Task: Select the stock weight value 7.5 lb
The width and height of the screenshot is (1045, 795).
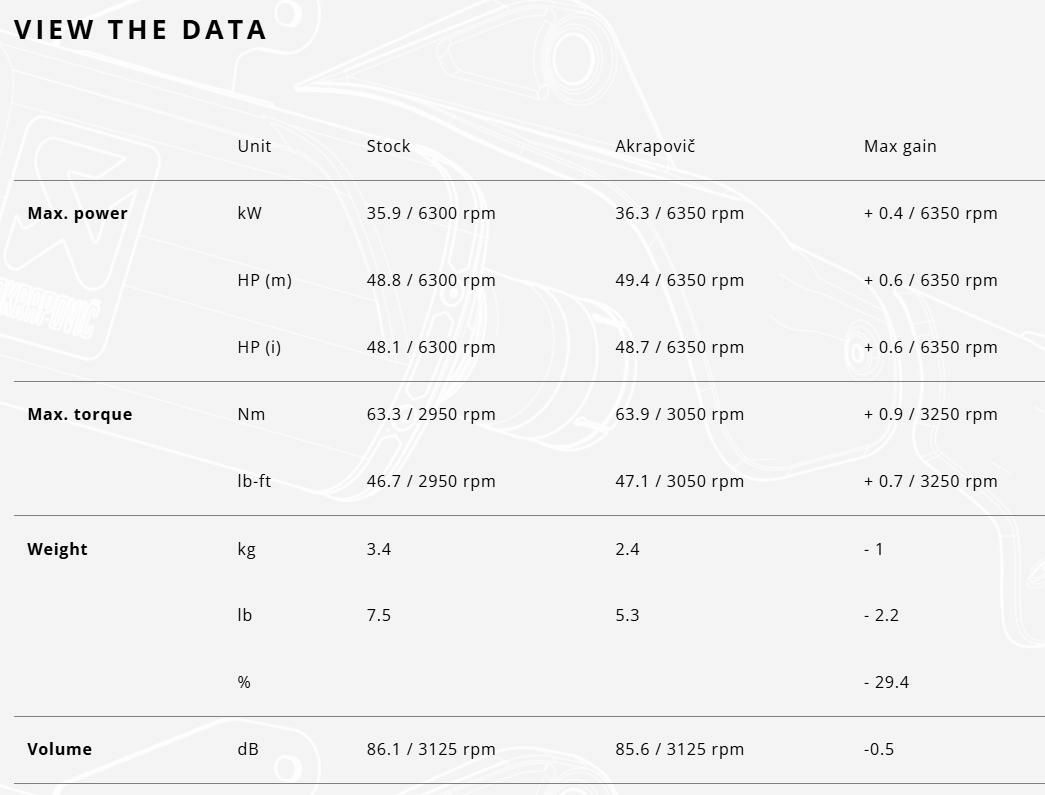Action: 379,615
